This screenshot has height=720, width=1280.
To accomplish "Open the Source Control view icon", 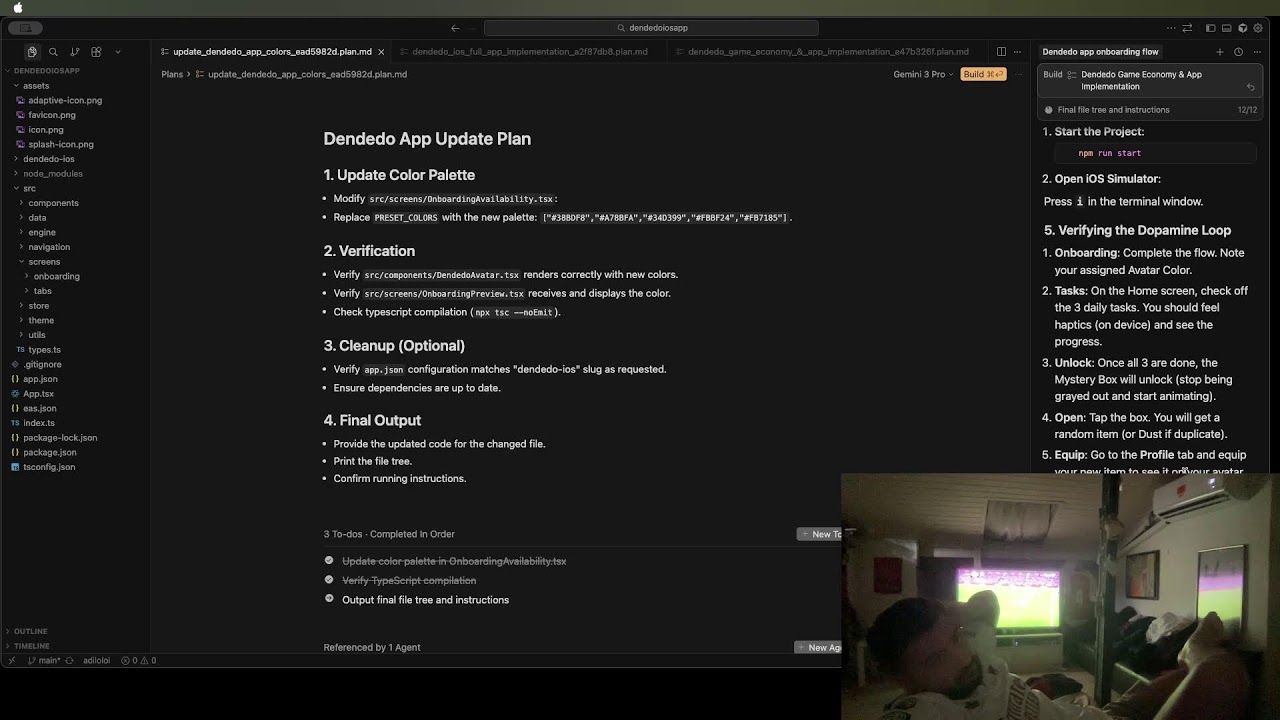I will pyautogui.click(x=75, y=51).
